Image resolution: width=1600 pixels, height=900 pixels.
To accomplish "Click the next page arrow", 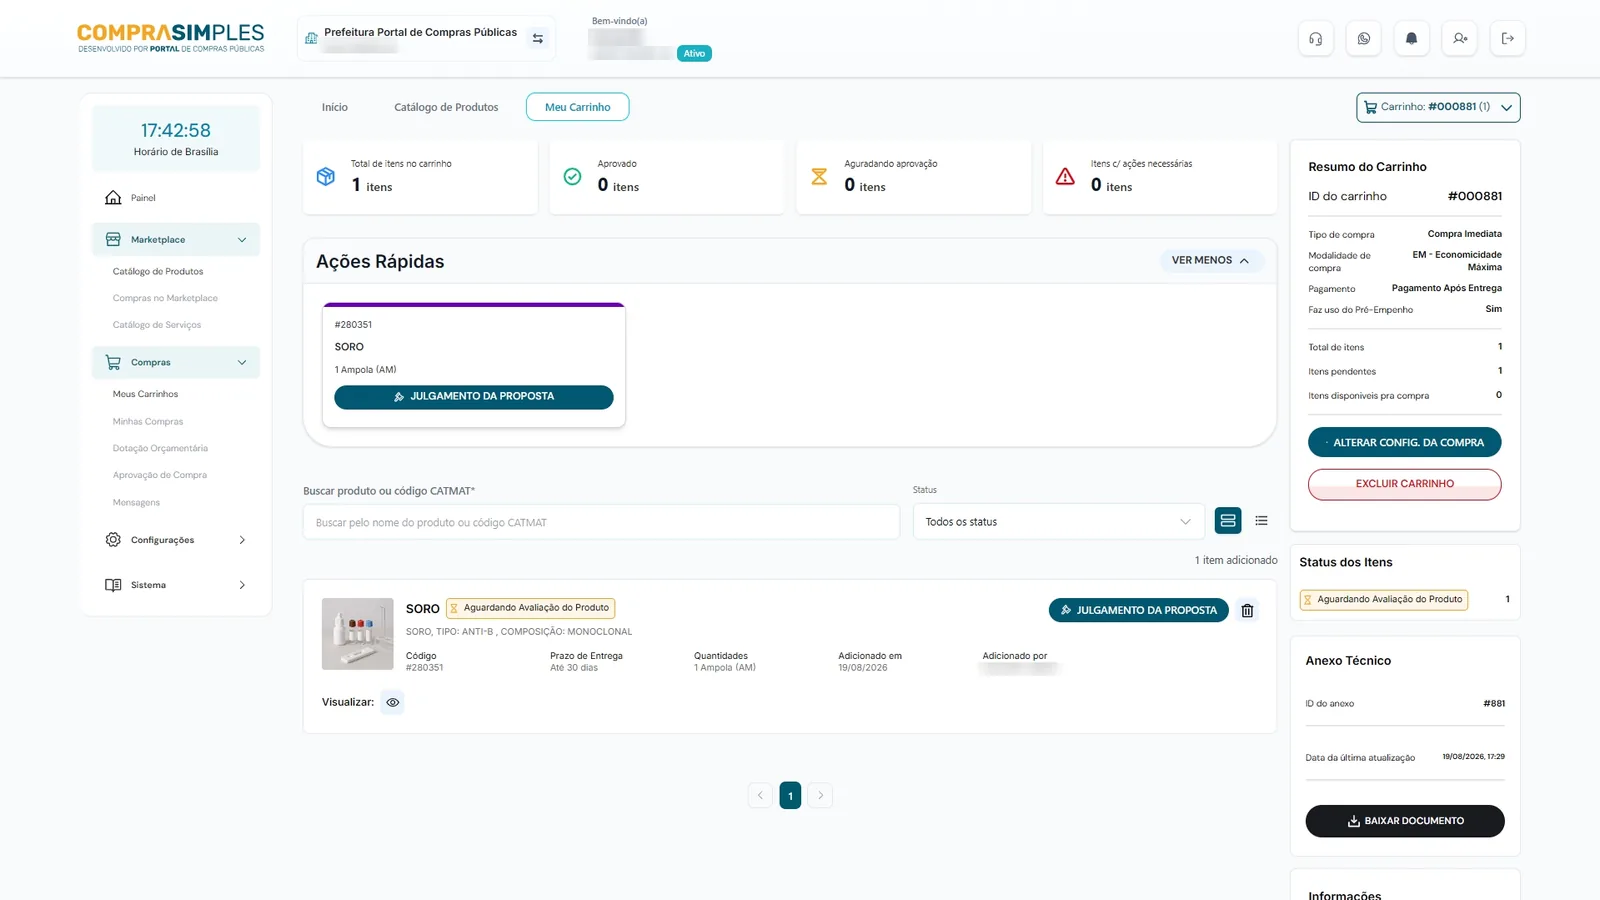I will [820, 795].
